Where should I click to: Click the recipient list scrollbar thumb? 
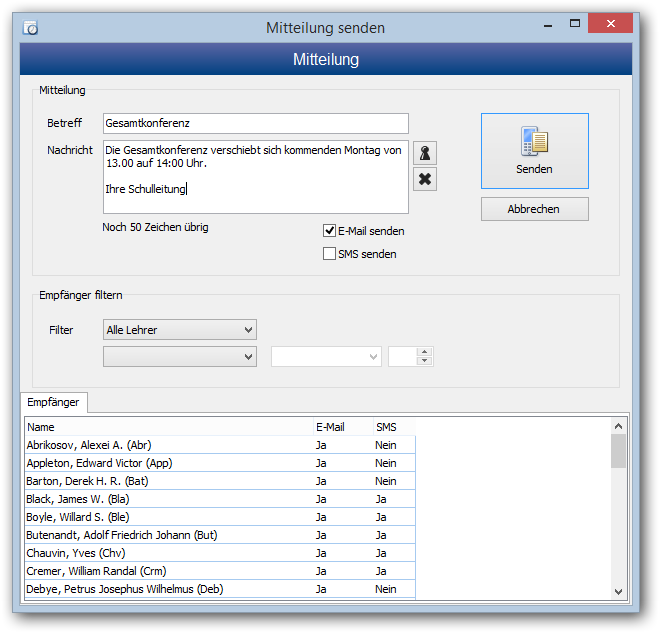(x=618, y=451)
